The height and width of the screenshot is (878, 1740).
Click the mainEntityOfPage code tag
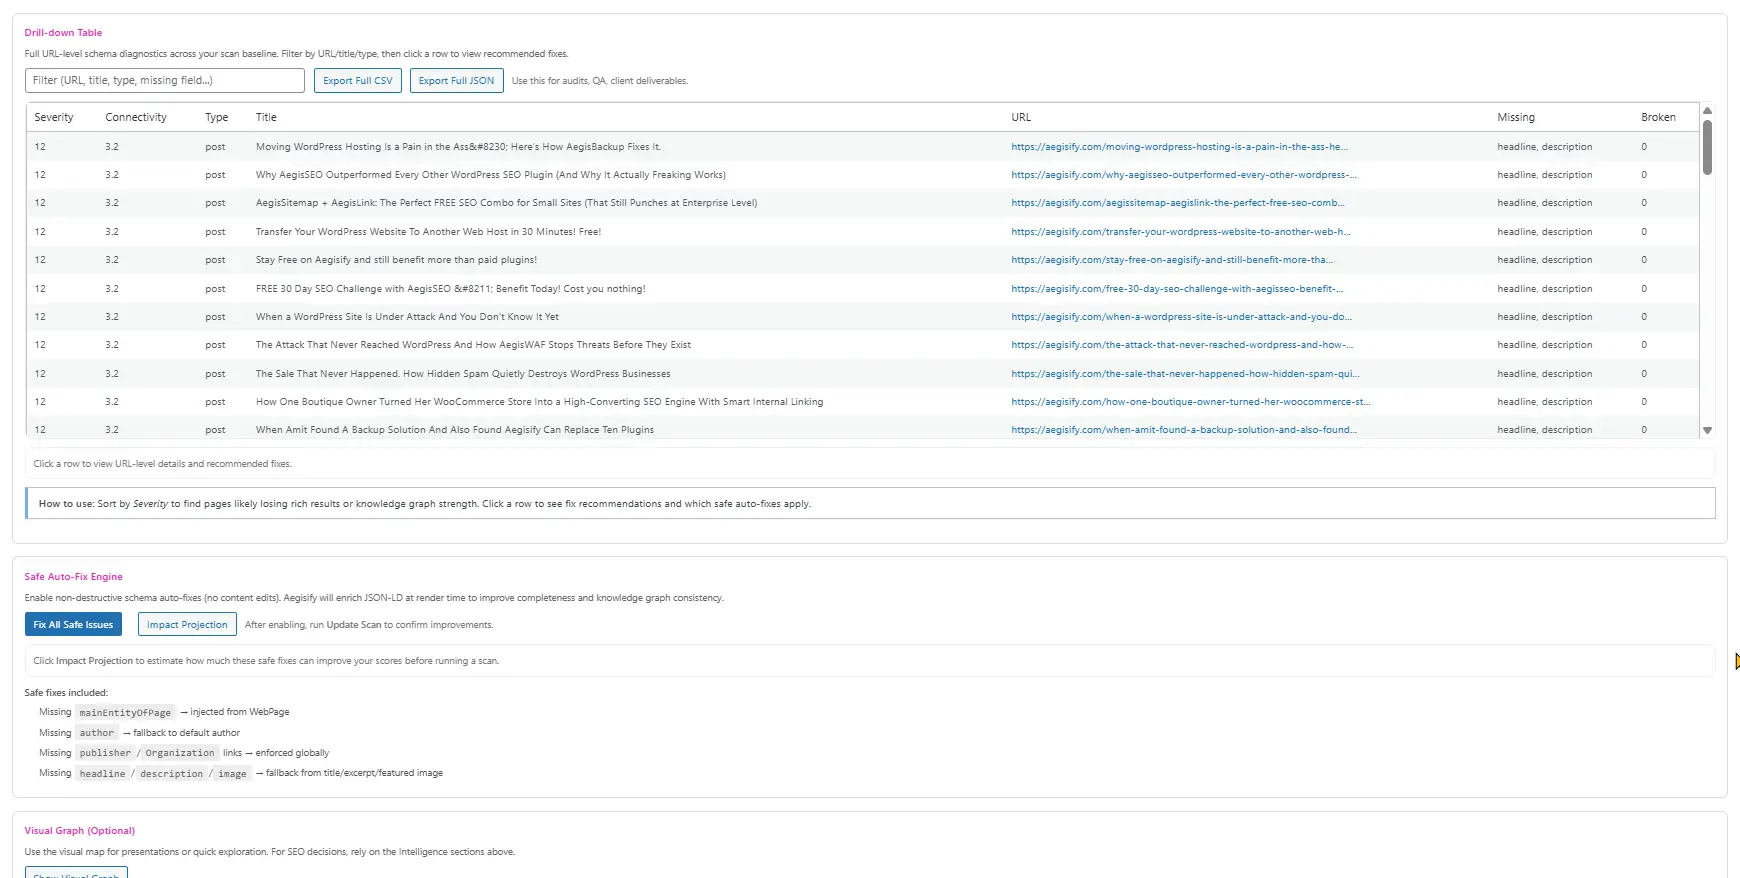coord(125,712)
